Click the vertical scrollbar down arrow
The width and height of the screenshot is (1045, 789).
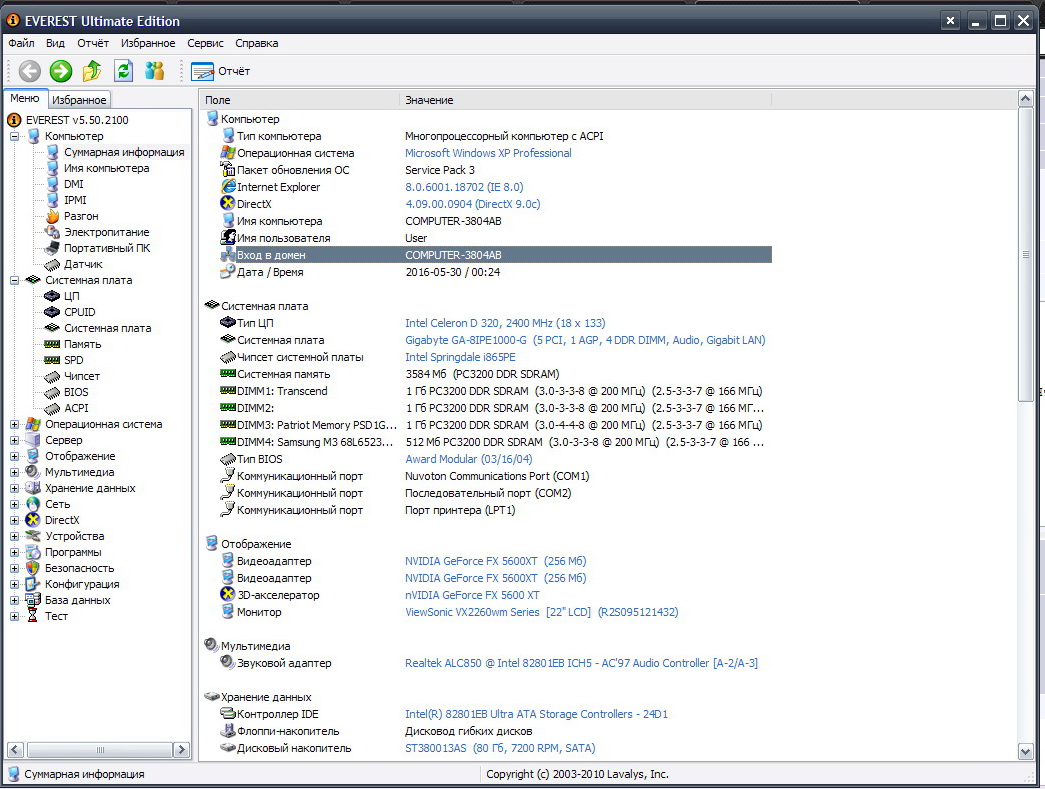pyautogui.click(x=1025, y=750)
